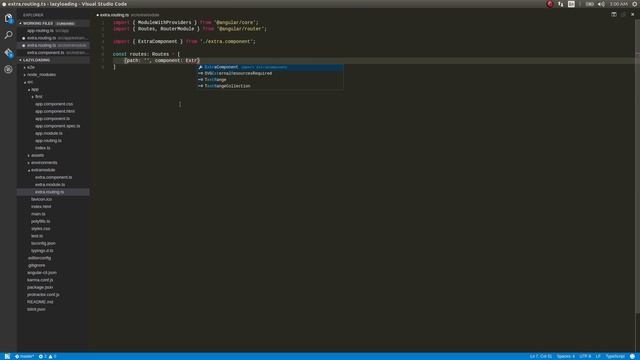Open index.ts under app folder
The width and height of the screenshot is (640, 360).
pyautogui.click(x=42, y=148)
